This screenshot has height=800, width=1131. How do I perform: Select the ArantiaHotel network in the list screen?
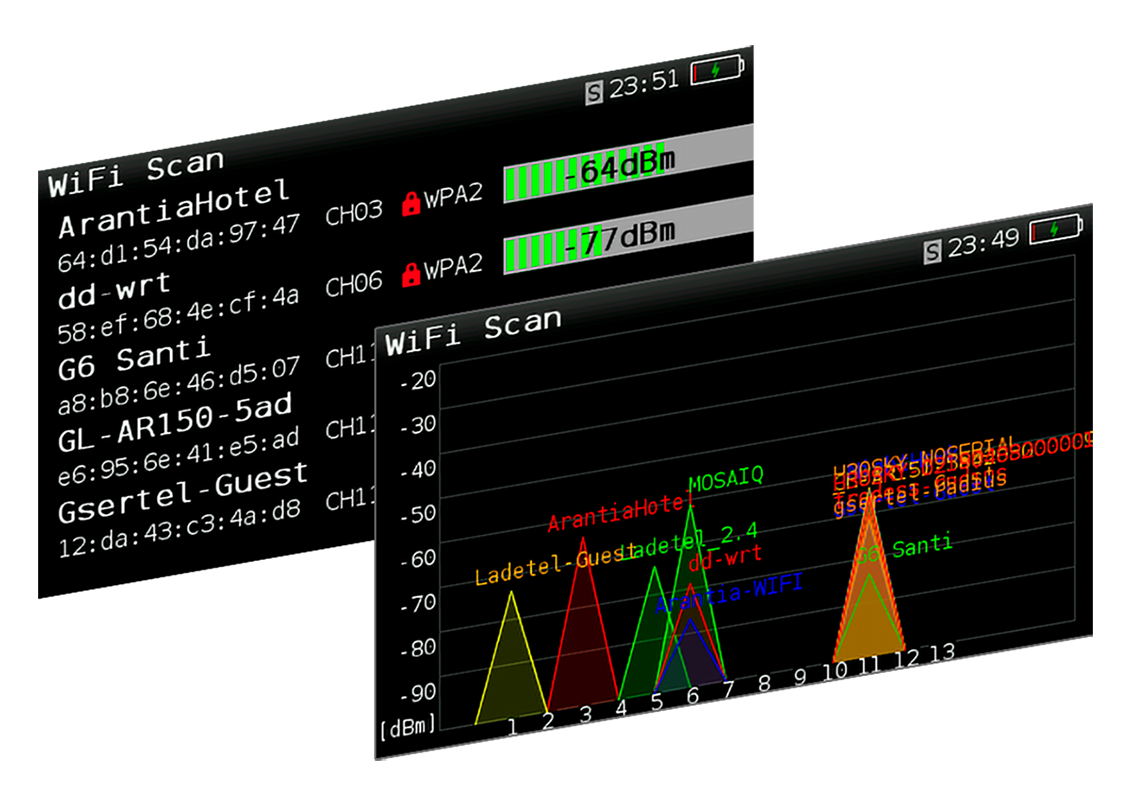click(175, 209)
